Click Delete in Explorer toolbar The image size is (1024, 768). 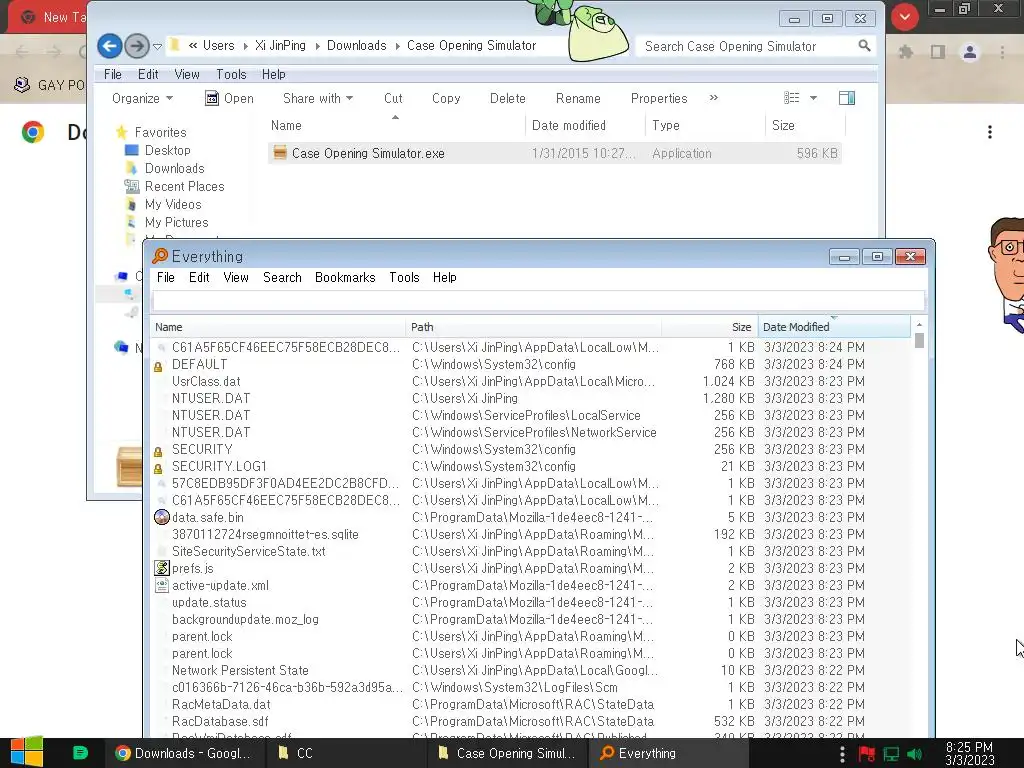click(507, 98)
